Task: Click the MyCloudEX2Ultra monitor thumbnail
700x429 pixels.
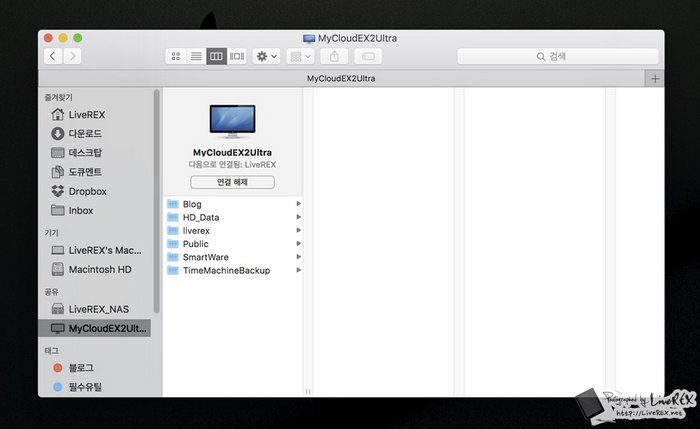Action: (x=233, y=120)
